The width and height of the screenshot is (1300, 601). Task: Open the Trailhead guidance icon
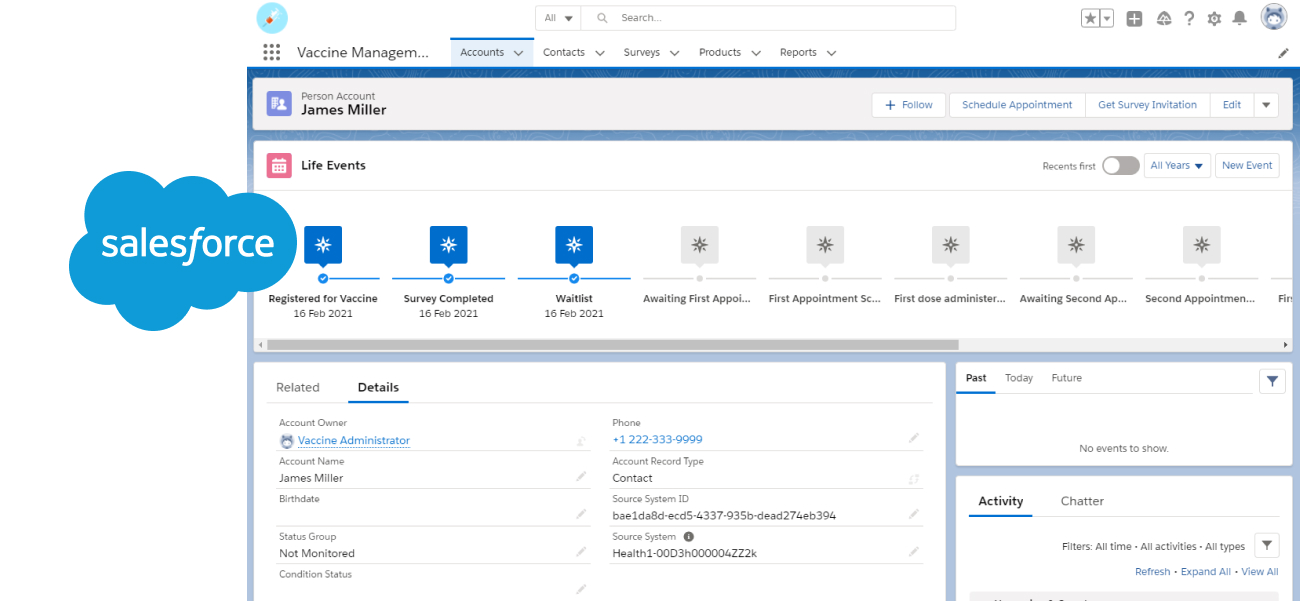[1163, 18]
